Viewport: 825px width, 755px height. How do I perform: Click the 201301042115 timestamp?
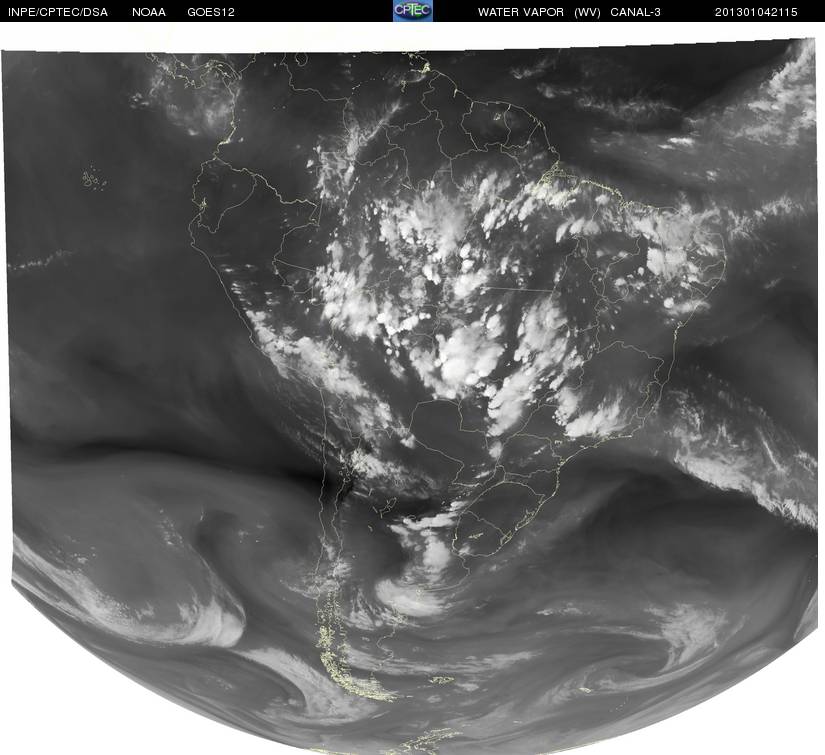coord(756,12)
